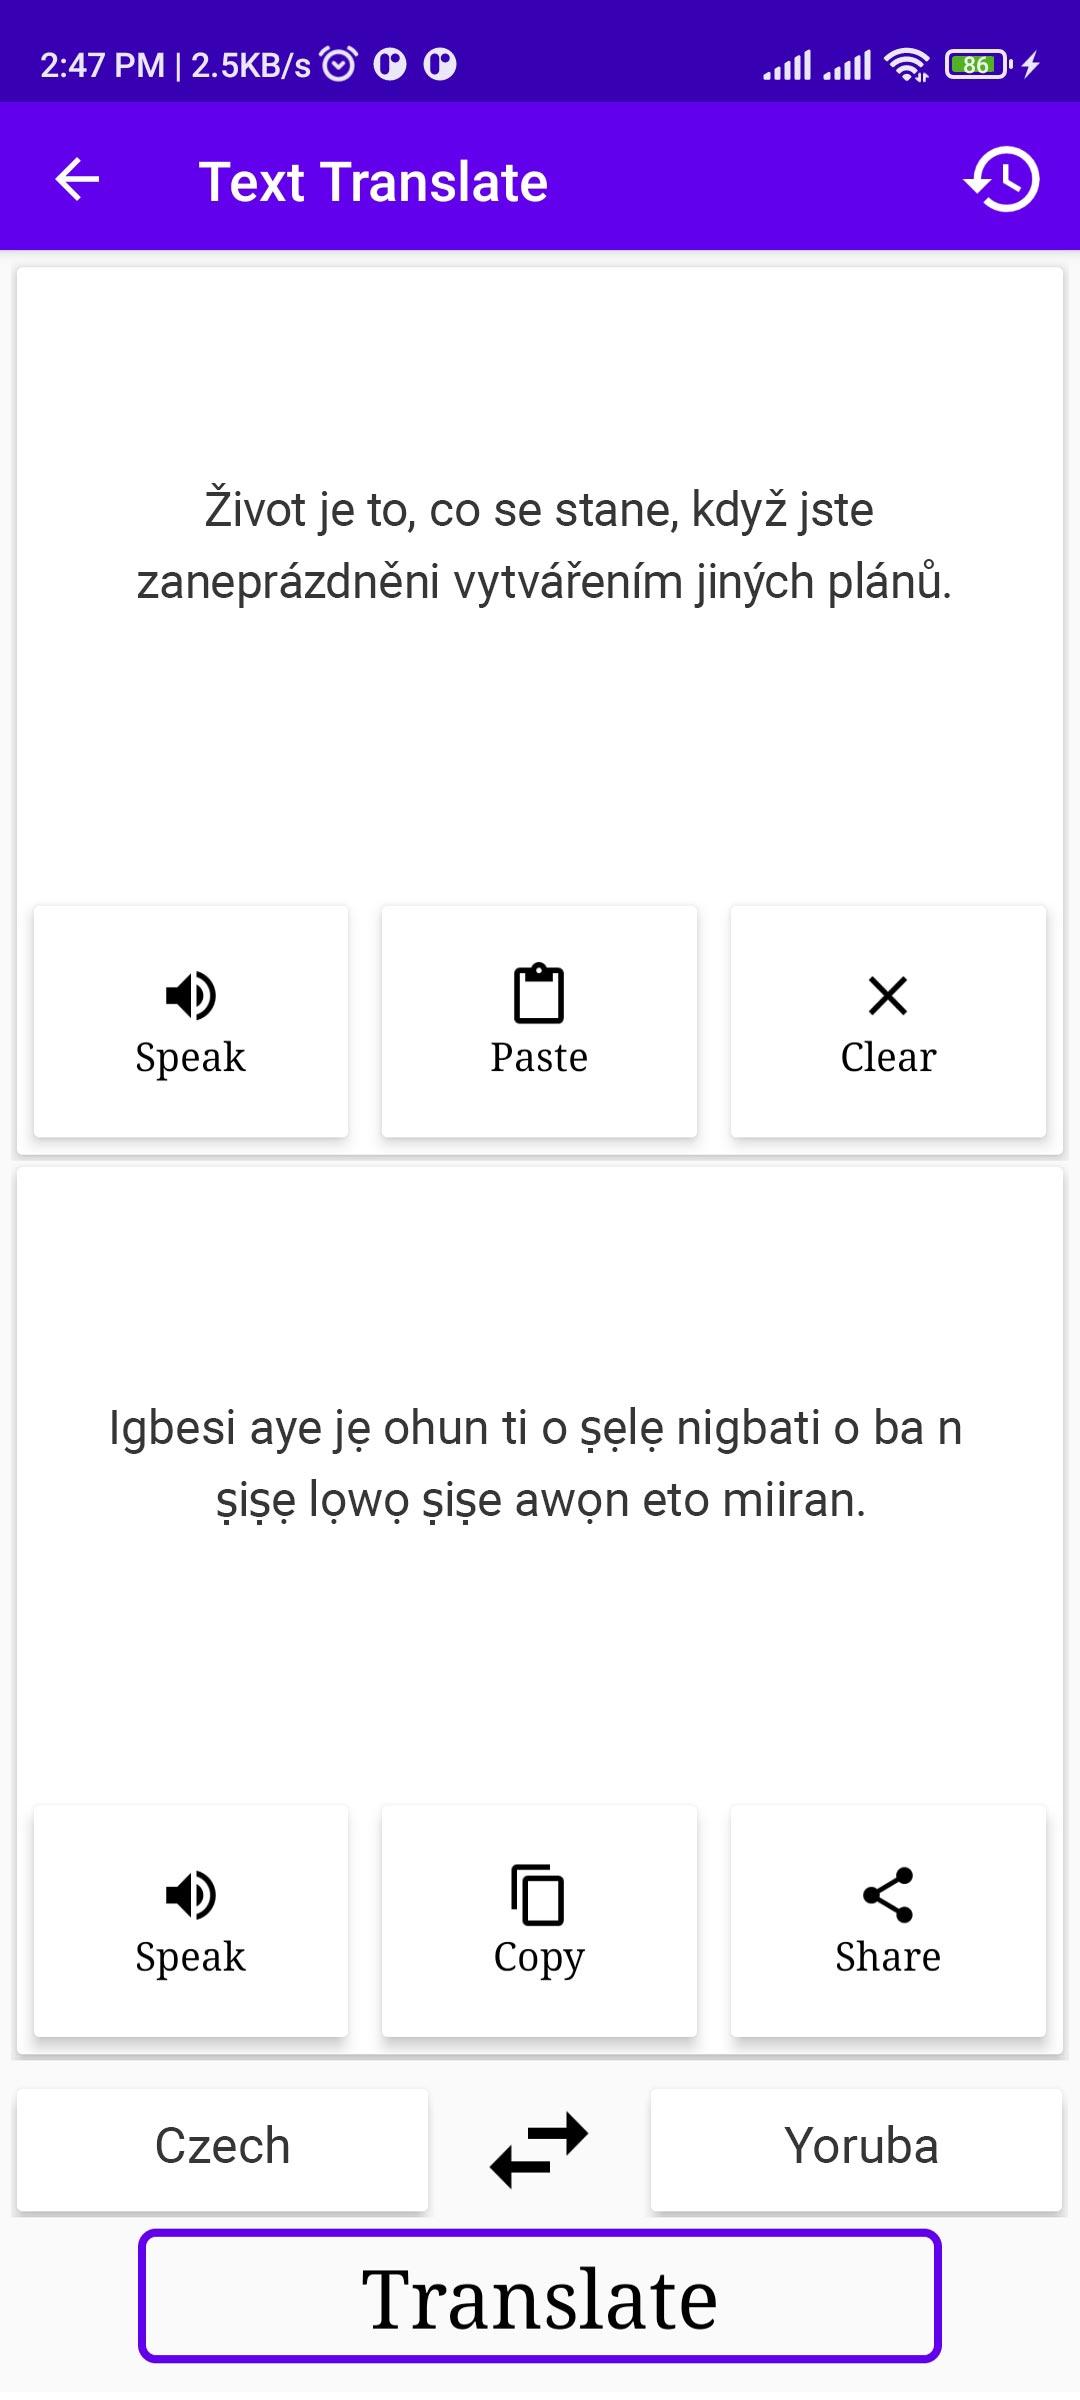1080x2400 pixels.
Task: Clear the source text
Action: [888, 1021]
